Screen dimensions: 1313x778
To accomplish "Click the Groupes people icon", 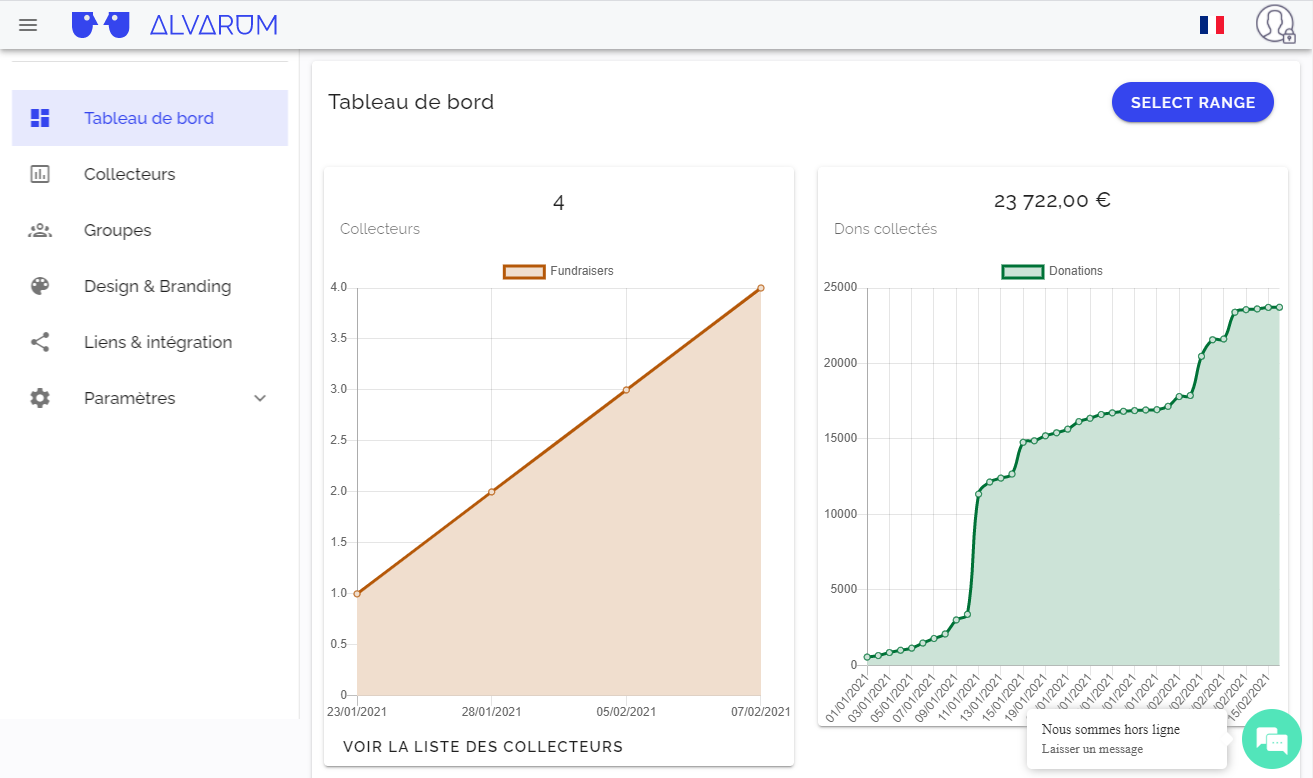I will tap(40, 230).
